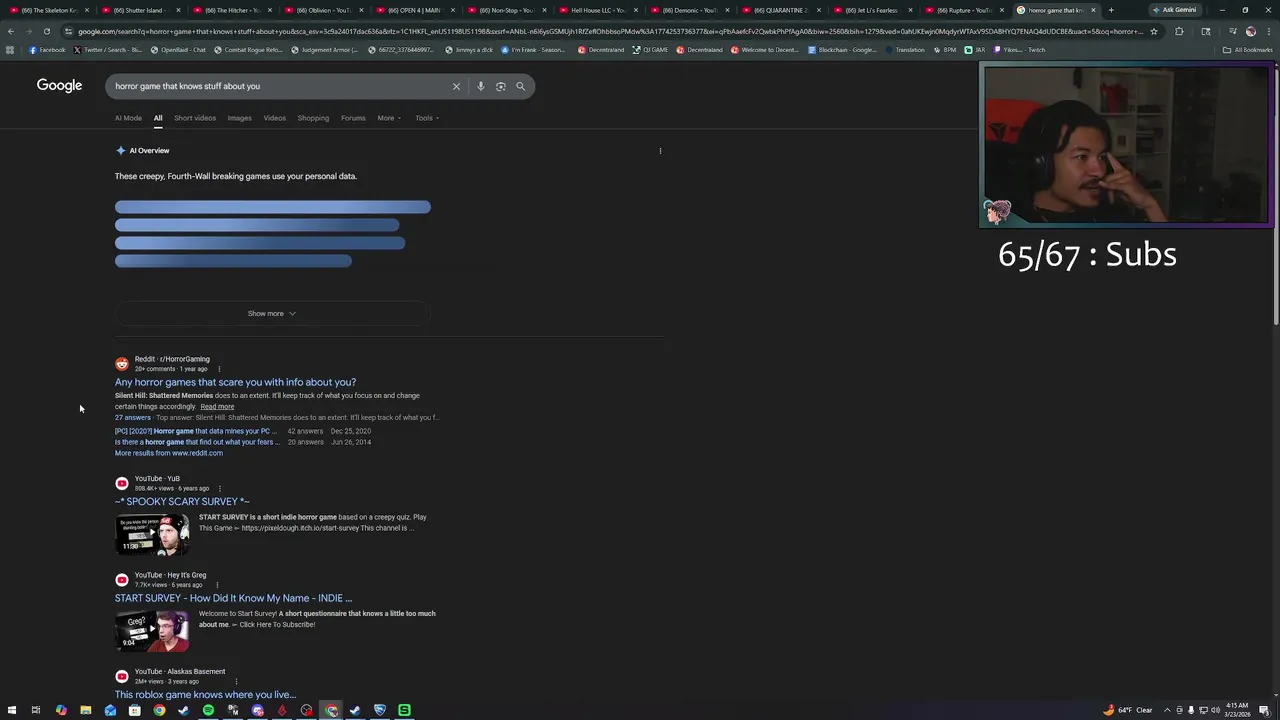Open Google Lens image search icon

501,86
